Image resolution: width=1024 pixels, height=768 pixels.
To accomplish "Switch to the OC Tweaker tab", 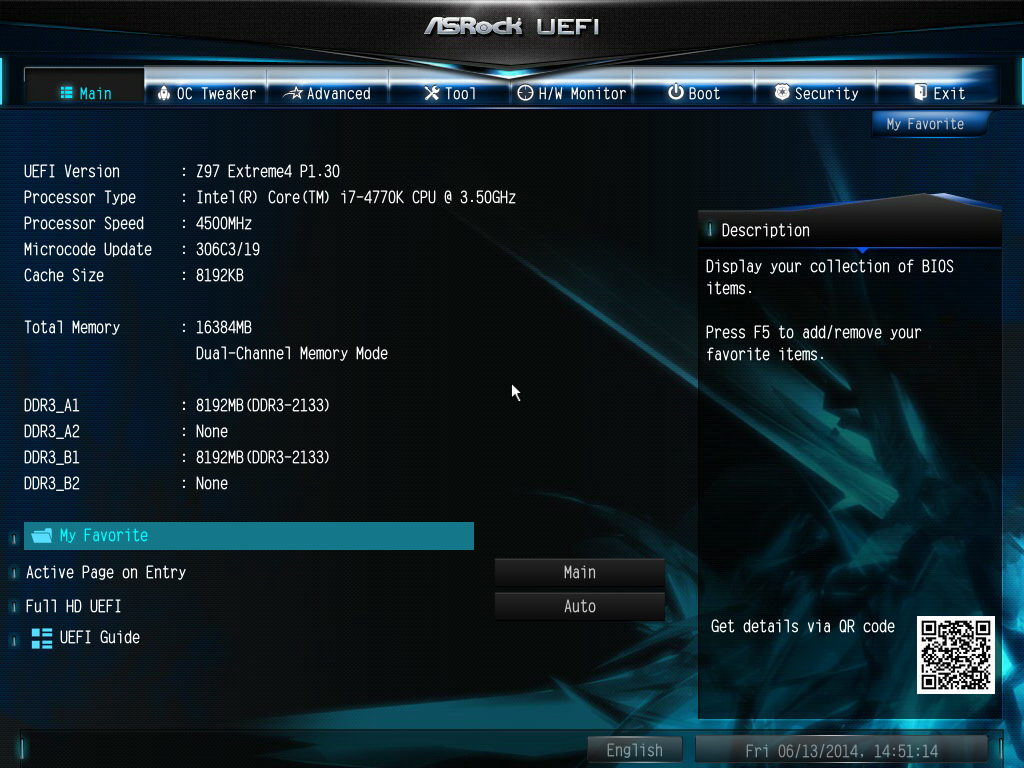I will [206, 93].
